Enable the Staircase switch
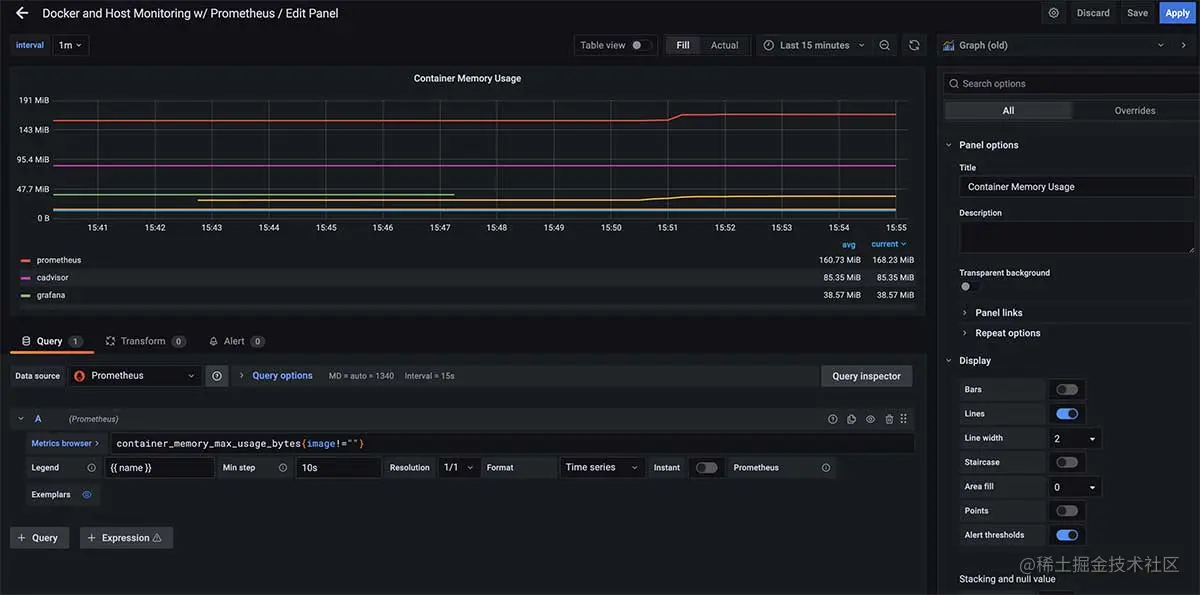This screenshot has width=1200, height=595. pos(1067,462)
